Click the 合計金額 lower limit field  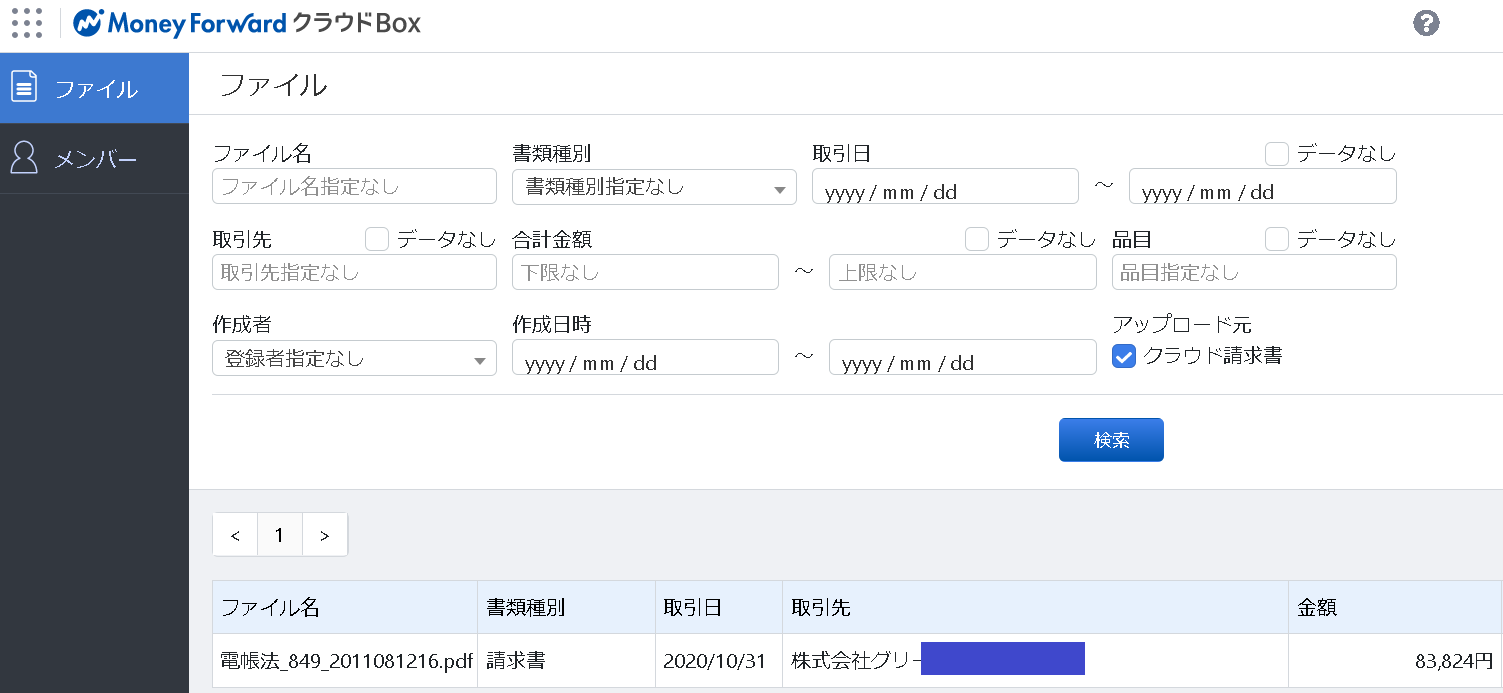pyautogui.click(x=644, y=273)
